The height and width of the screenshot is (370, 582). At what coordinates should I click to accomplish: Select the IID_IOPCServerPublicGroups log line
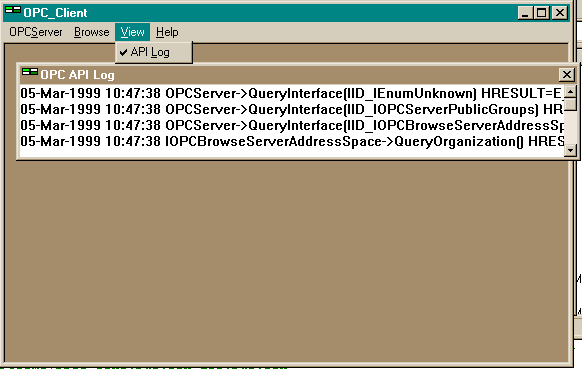point(292,109)
